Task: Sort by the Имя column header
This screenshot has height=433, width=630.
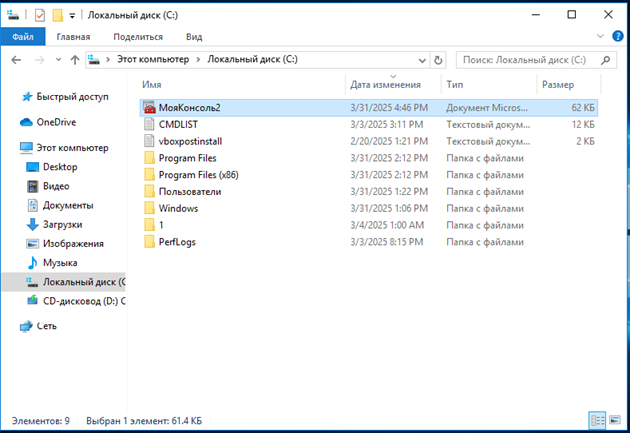Action: tap(151, 85)
